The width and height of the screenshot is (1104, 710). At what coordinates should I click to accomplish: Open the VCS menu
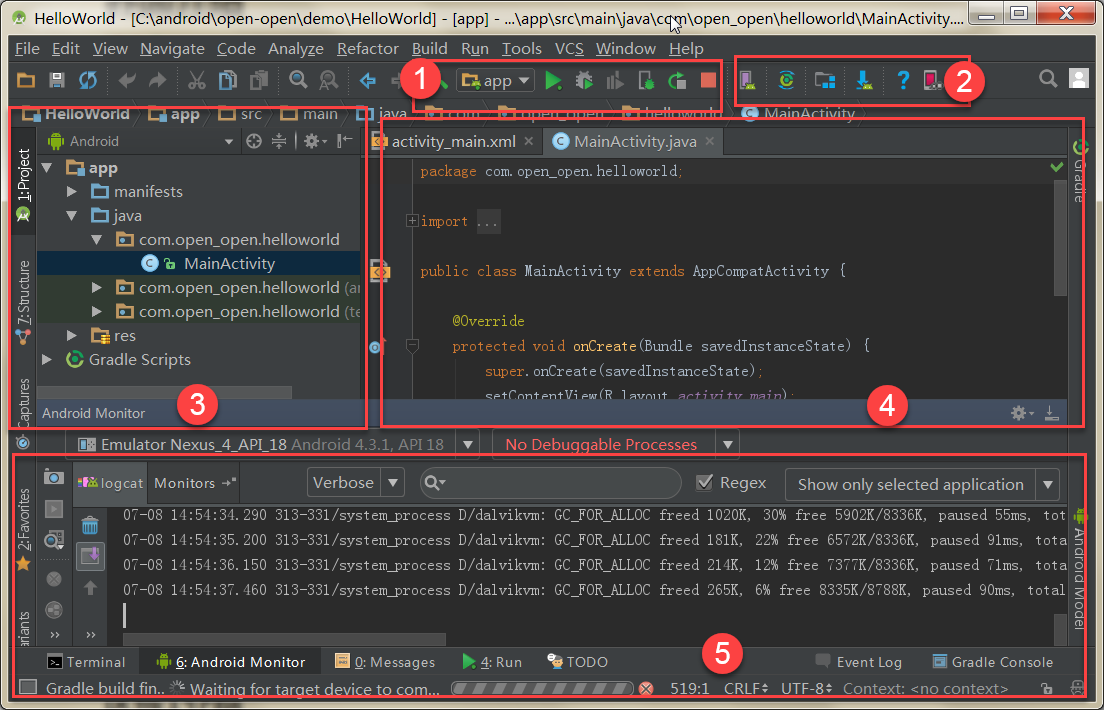click(x=569, y=48)
